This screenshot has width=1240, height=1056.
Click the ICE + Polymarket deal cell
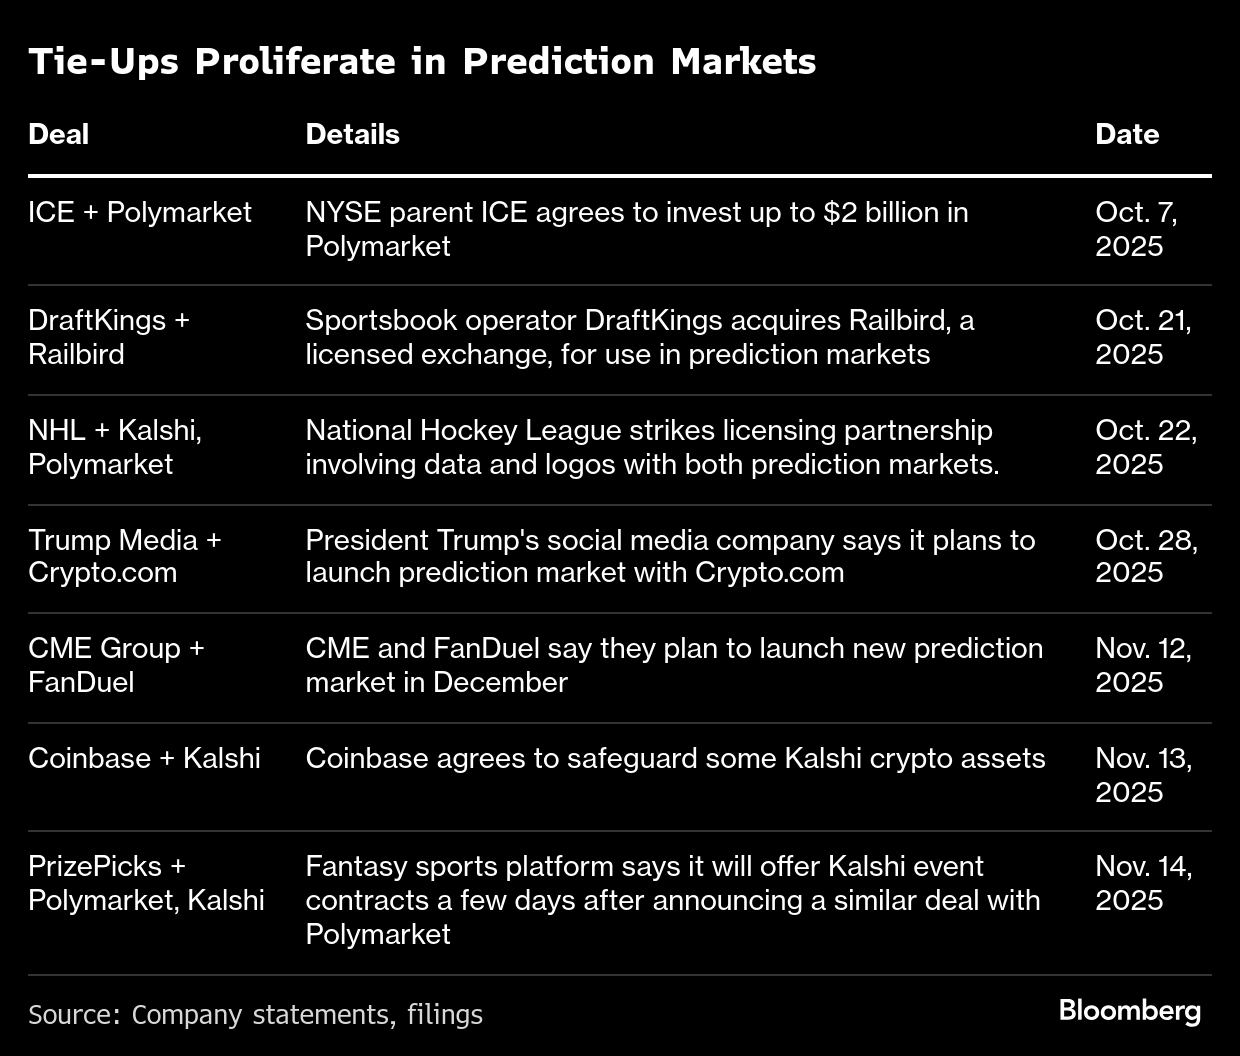(140, 213)
